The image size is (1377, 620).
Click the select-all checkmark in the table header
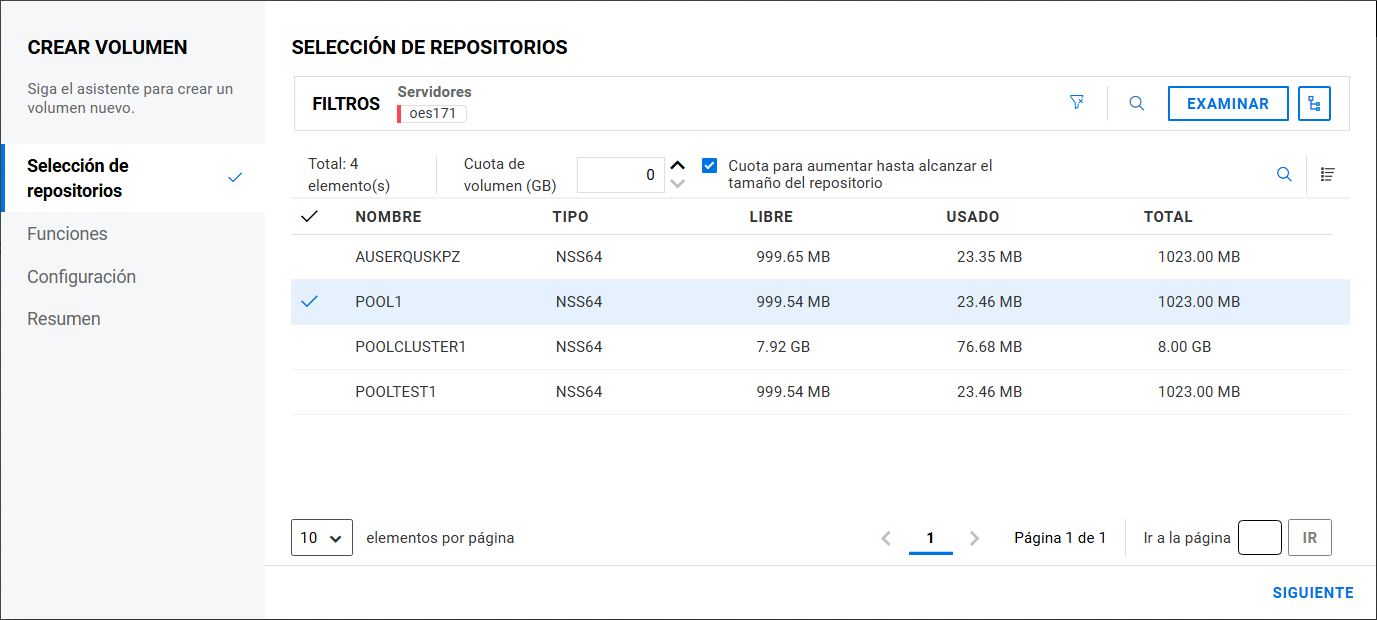click(x=309, y=217)
